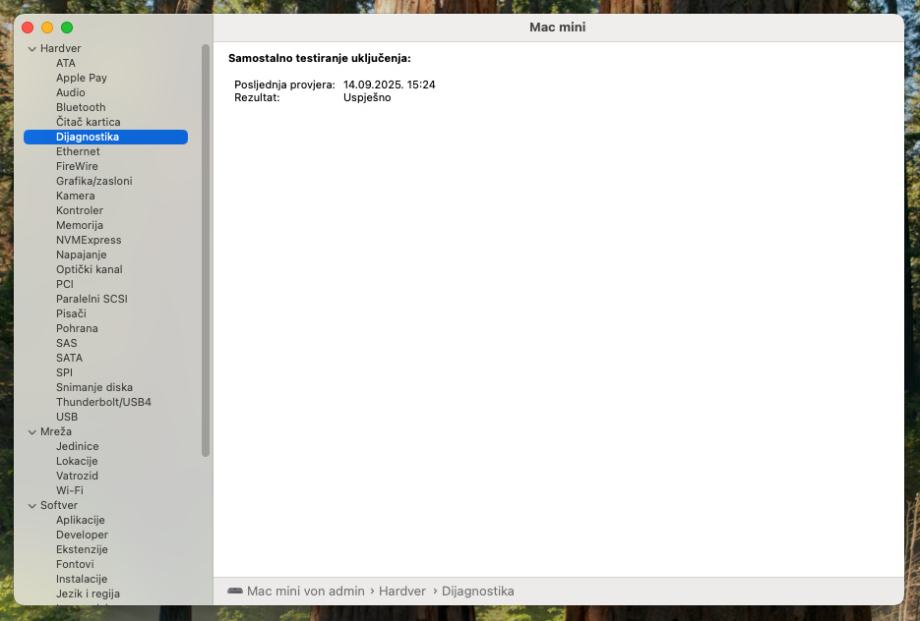Click 'Mac mini von admin' in path bar
This screenshot has width=920, height=621.
pyautogui.click(x=306, y=591)
